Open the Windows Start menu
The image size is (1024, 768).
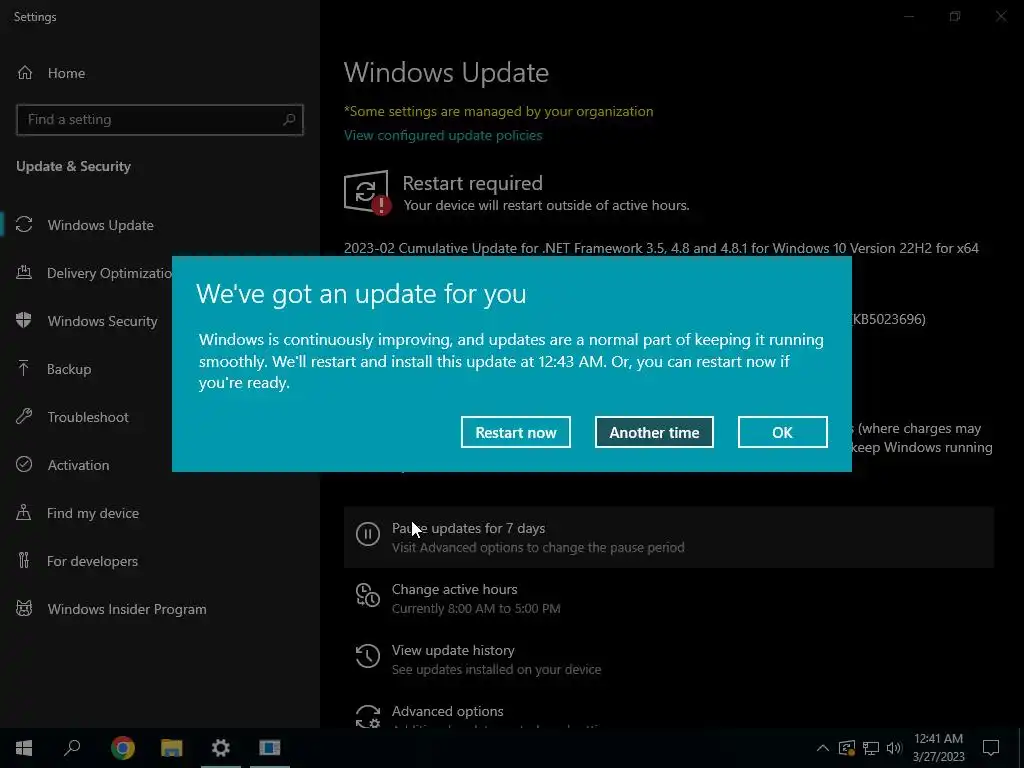tap(24, 748)
